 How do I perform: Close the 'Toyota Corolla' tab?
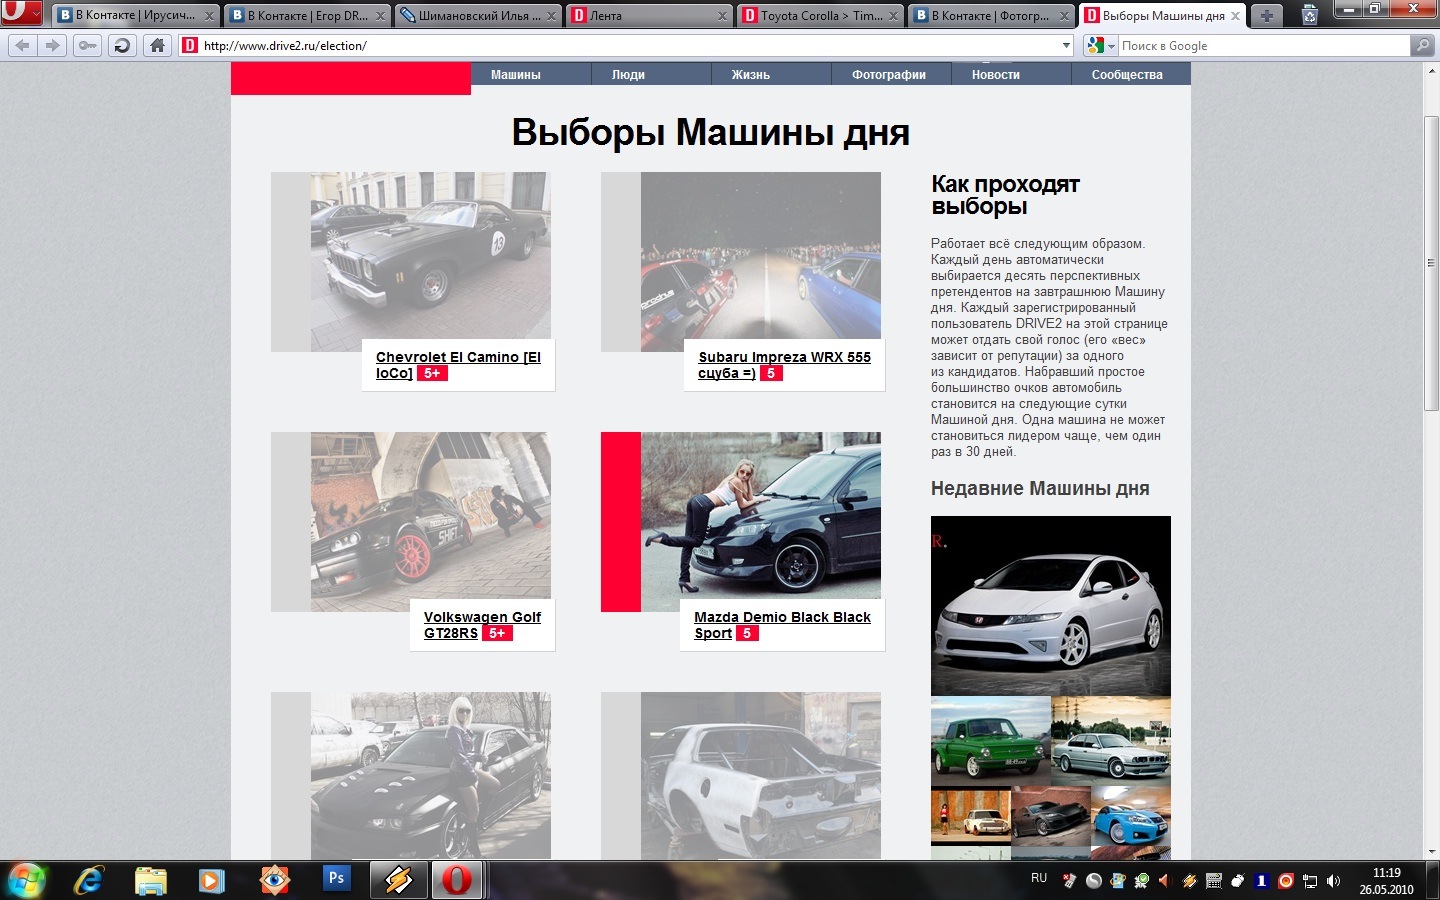[894, 16]
